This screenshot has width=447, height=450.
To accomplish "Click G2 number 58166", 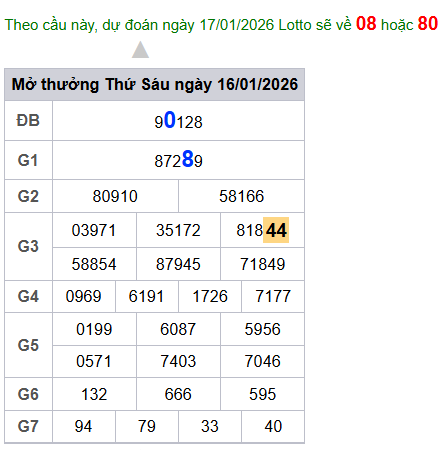I will [241, 196].
